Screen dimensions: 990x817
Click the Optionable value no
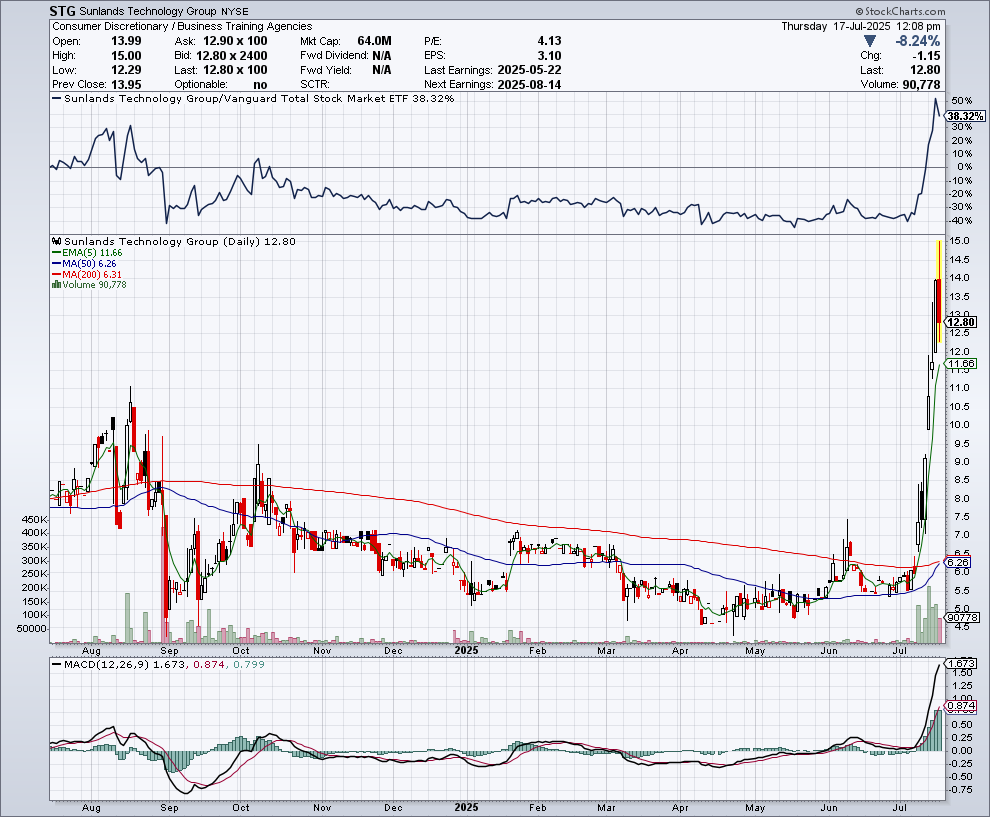coord(259,85)
